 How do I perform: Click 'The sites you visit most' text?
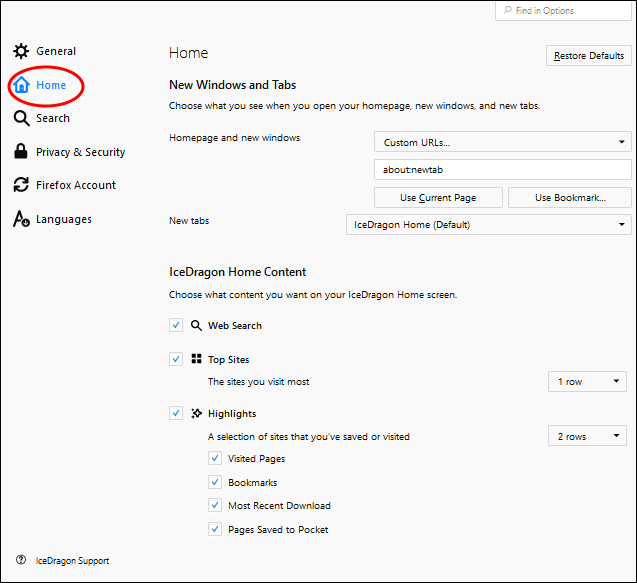point(258,382)
